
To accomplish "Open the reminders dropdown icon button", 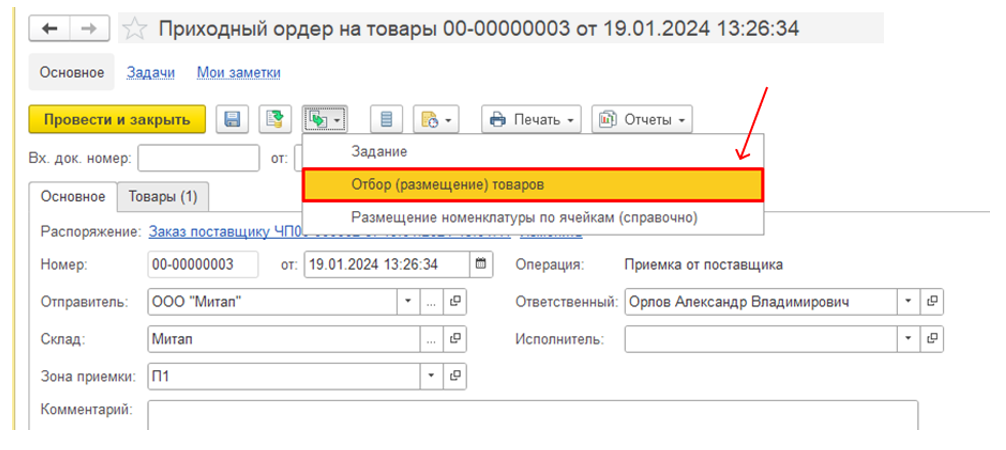I will point(436,119).
